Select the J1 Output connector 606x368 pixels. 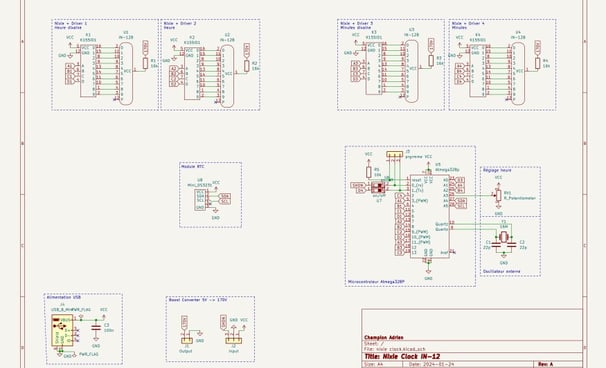pyautogui.click(x=186, y=341)
